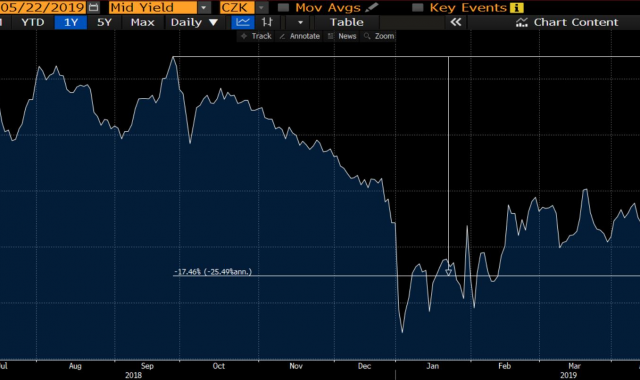The image size is (640, 380).
Task: Open the Mid Yield dropdown arrow
Action: (204, 7)
